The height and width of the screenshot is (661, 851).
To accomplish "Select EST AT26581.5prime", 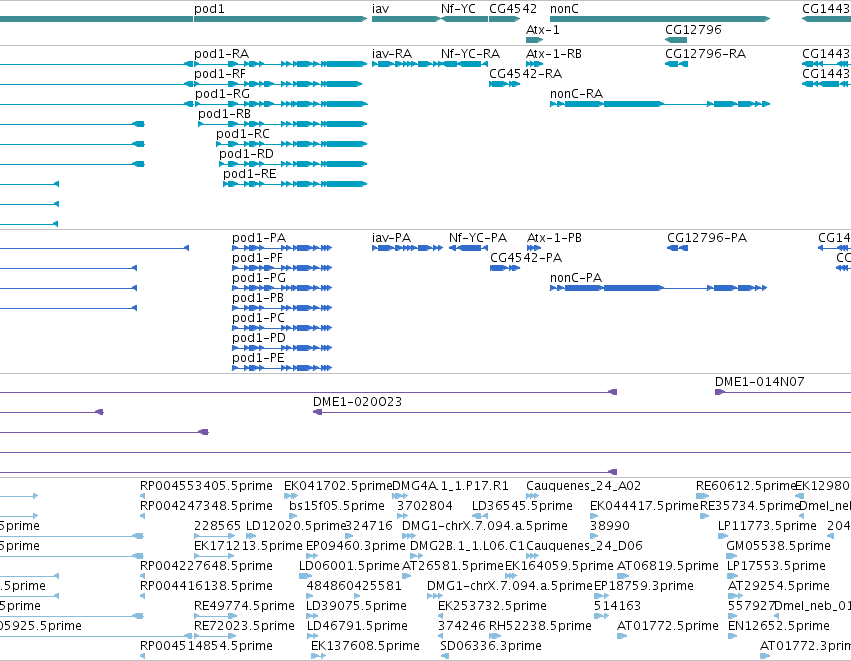I will point(453,566).
